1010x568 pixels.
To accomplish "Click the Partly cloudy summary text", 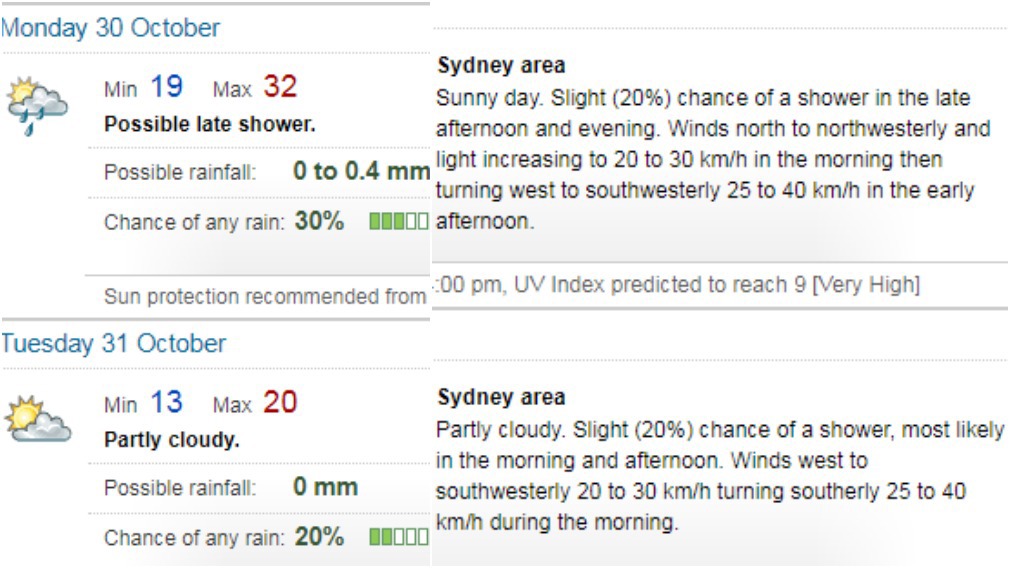I will (x=172, y=440).
